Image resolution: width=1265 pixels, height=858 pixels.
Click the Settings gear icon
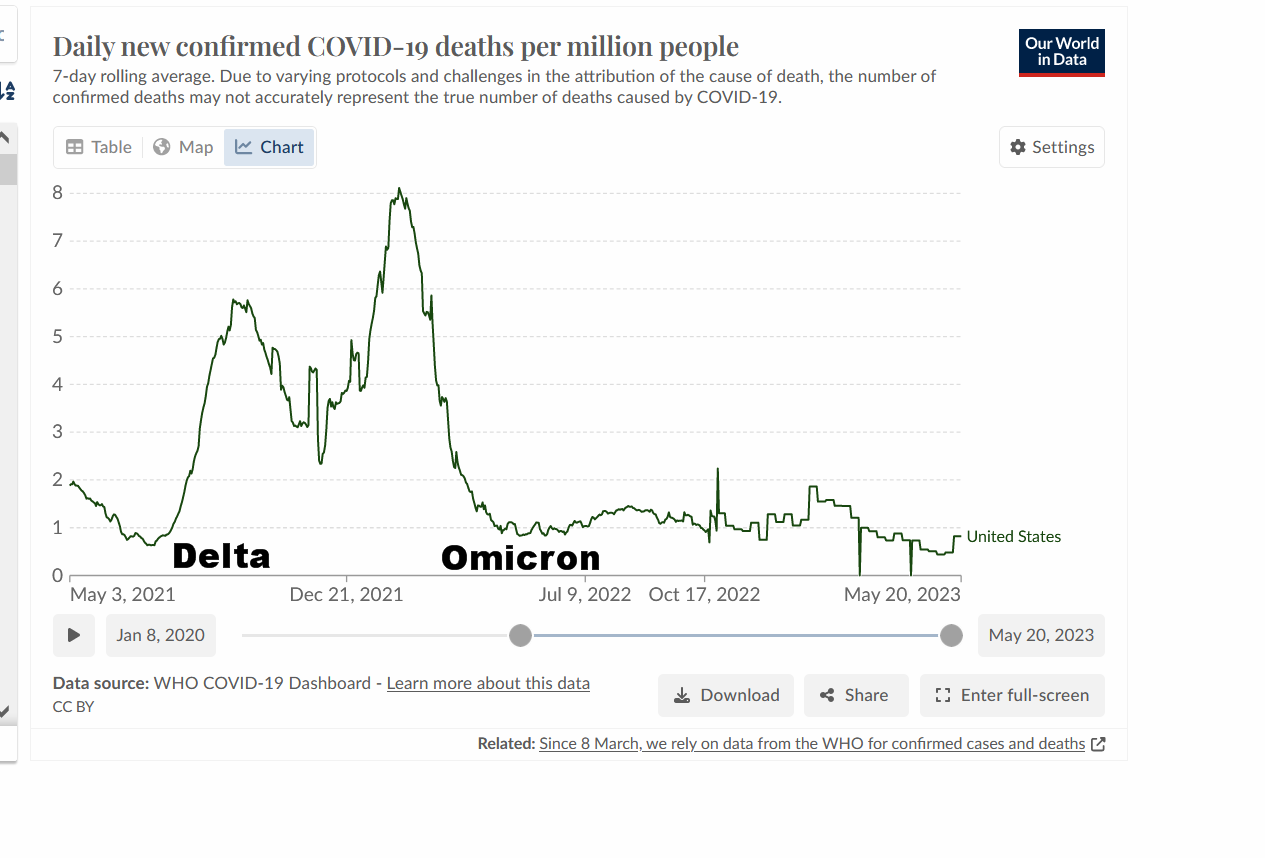tap(1018, 147)
